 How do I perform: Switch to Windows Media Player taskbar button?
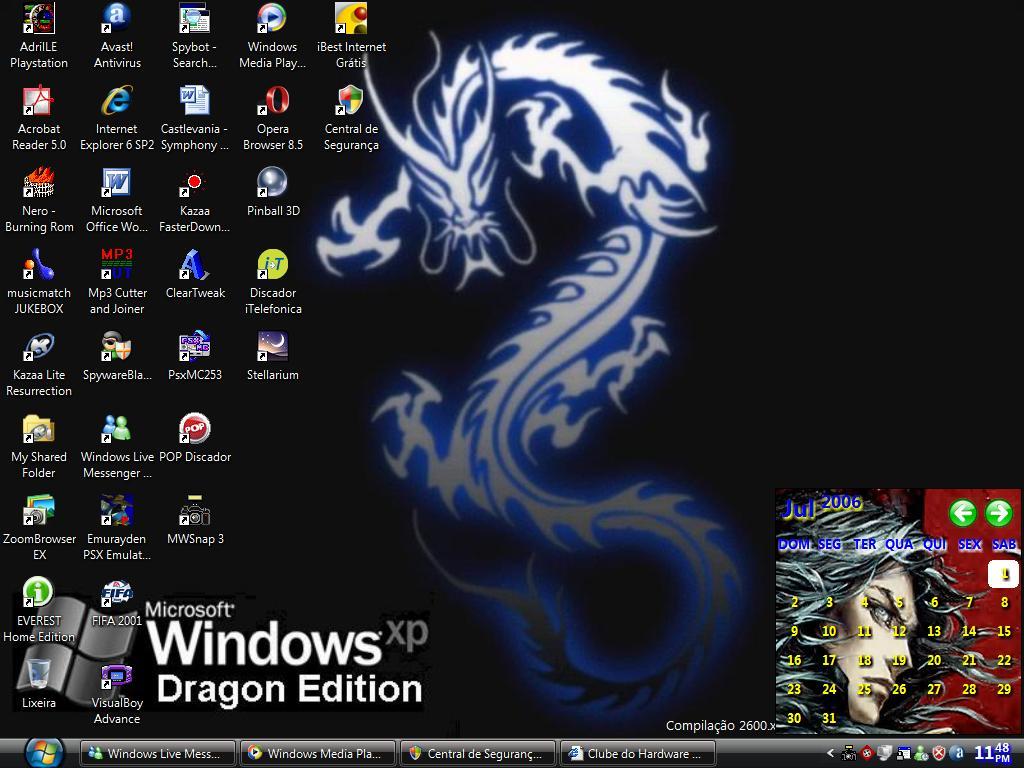tap(318, 754)
